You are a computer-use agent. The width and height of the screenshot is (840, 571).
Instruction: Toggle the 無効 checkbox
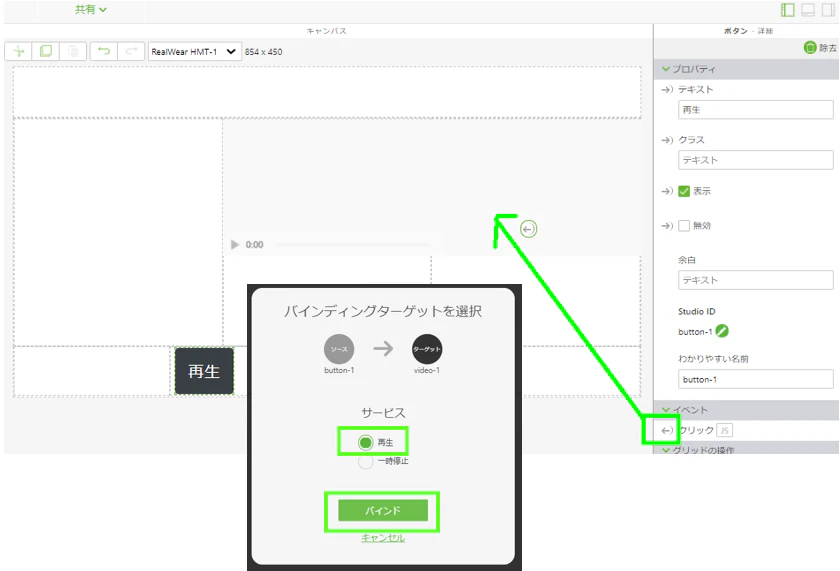coord(684,226)
